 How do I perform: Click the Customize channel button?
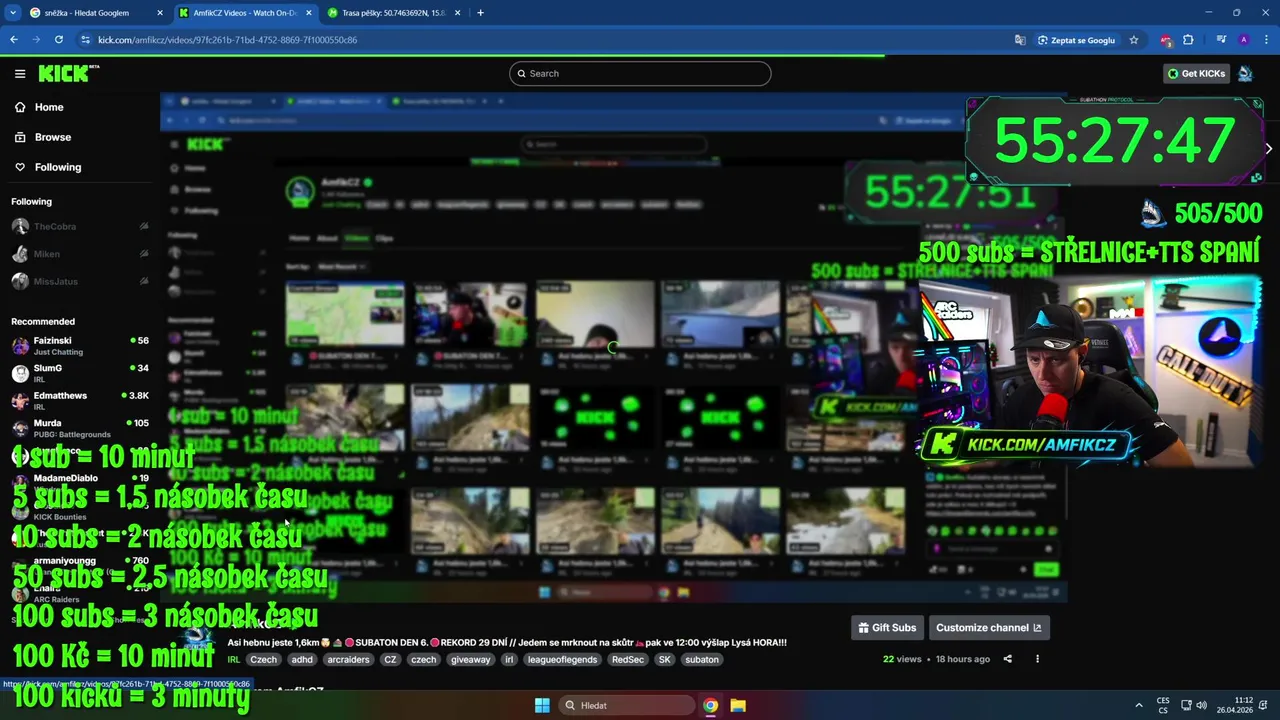point(988,628)
